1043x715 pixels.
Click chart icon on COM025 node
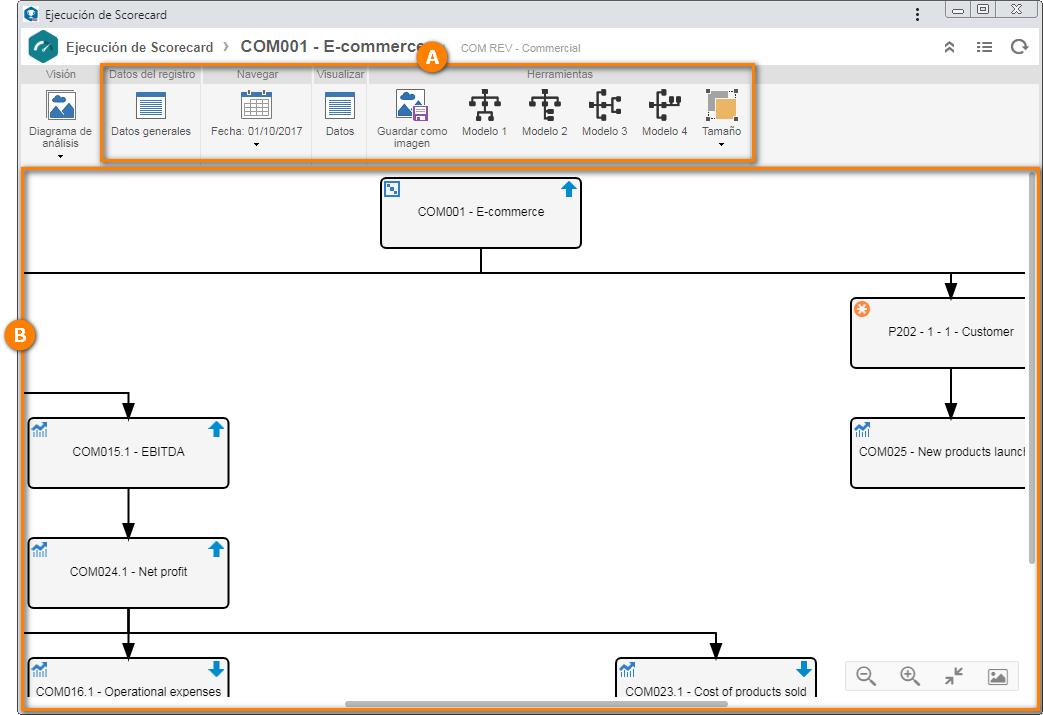pyautogui.click(x=863, y=430)
